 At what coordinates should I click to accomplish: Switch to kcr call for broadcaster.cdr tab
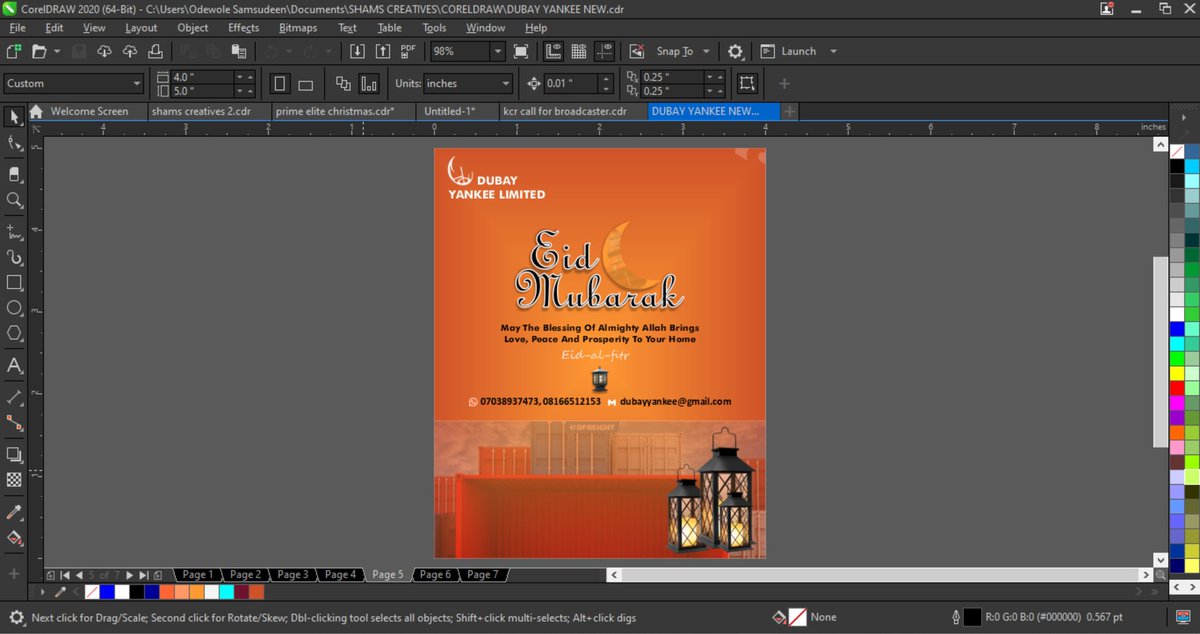565,111
